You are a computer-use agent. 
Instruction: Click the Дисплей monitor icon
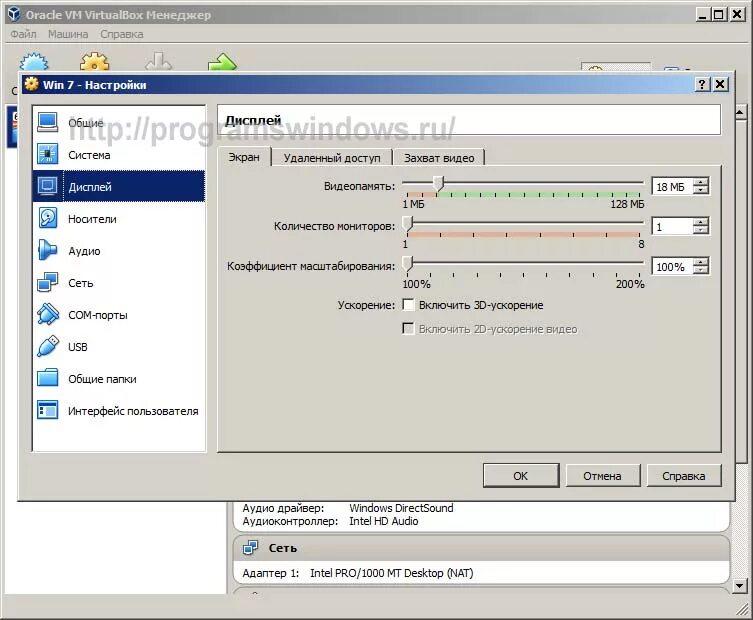48,186
